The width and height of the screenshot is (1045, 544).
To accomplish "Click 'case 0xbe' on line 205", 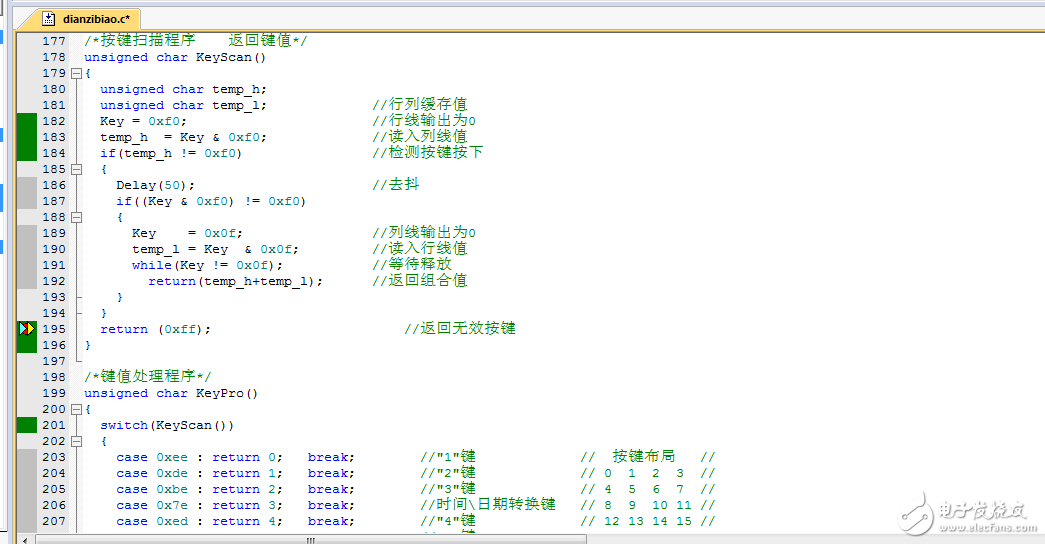I will tap(152, 489).
